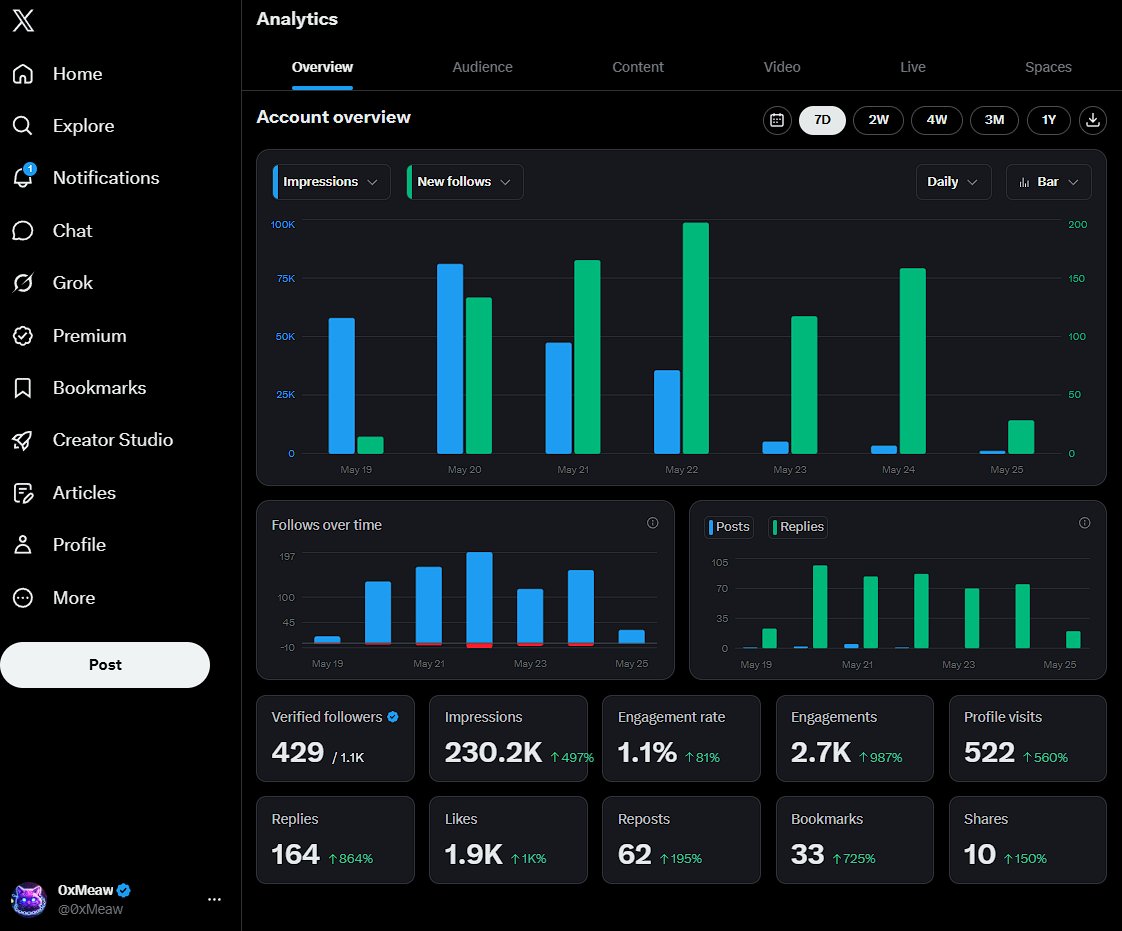1122x931 pixels.
Task: Click the 0xMeaw avatar picture
Action: (29, 900)
